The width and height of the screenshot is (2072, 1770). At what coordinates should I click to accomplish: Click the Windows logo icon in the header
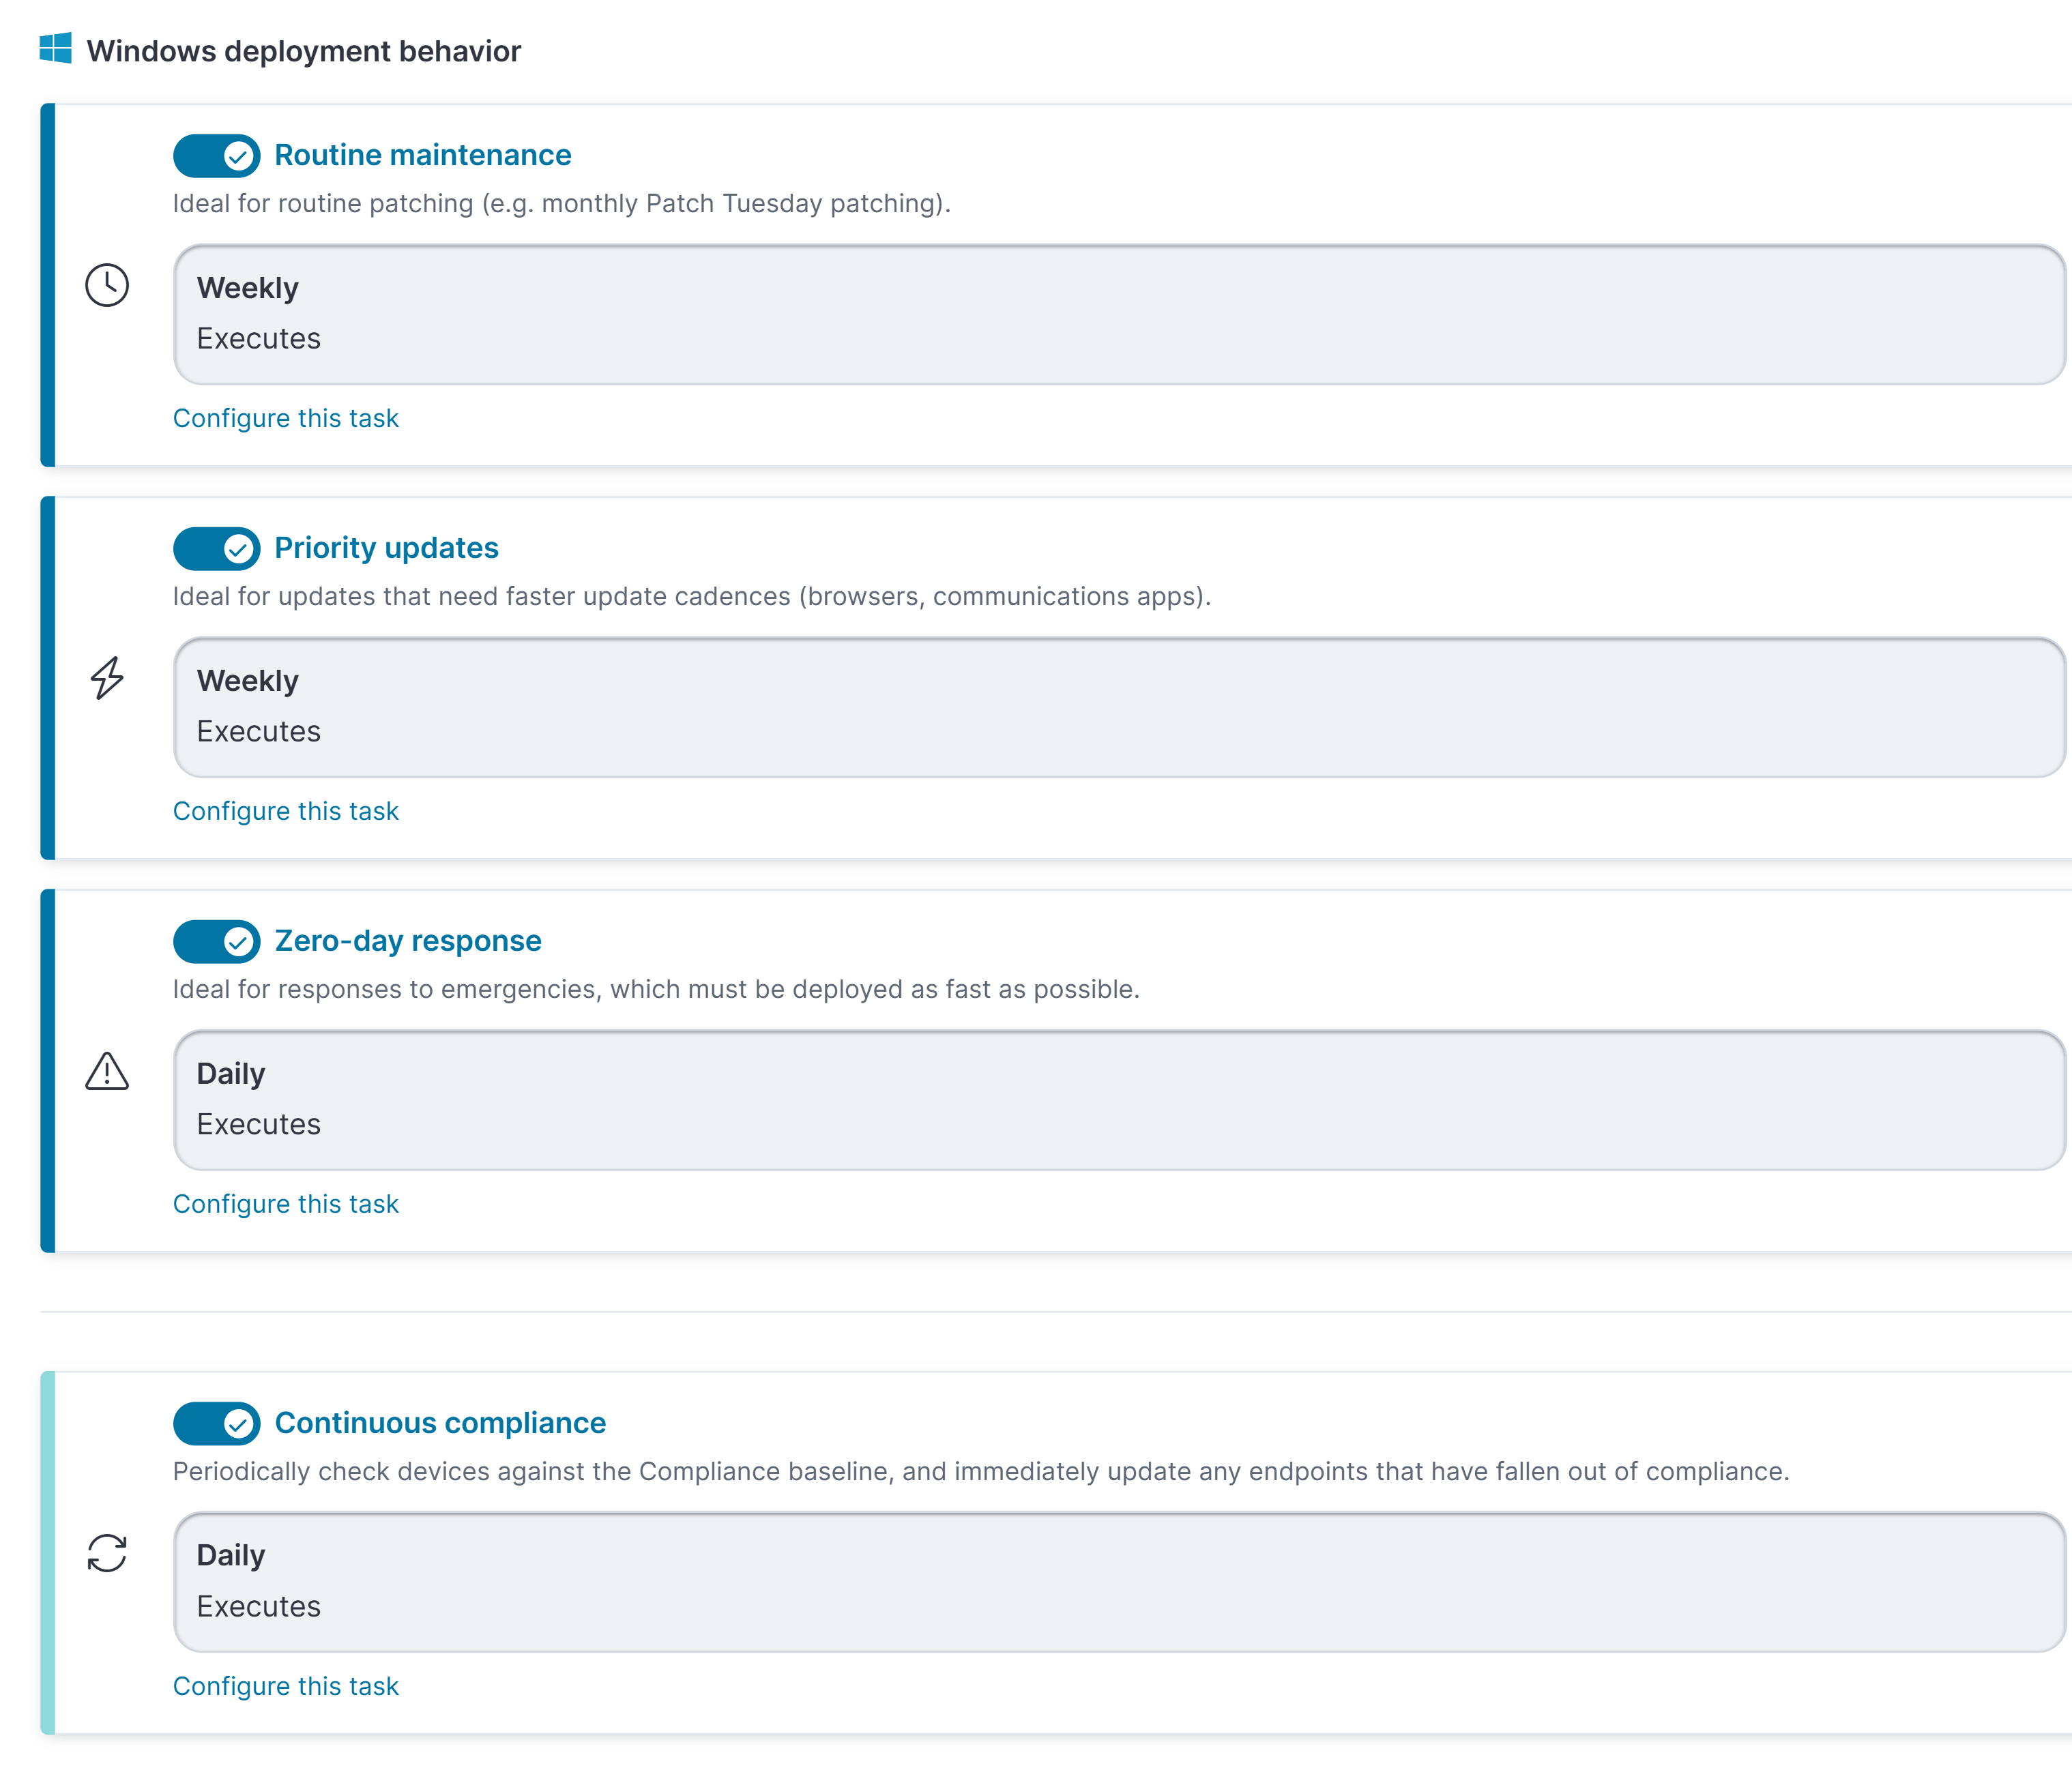[x=55, y=49]
